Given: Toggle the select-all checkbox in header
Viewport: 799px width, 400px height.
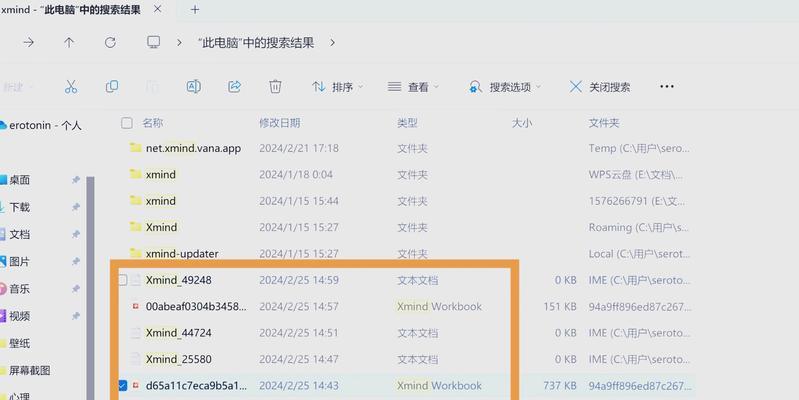Looking at the screenshot, I should (126, 123).
